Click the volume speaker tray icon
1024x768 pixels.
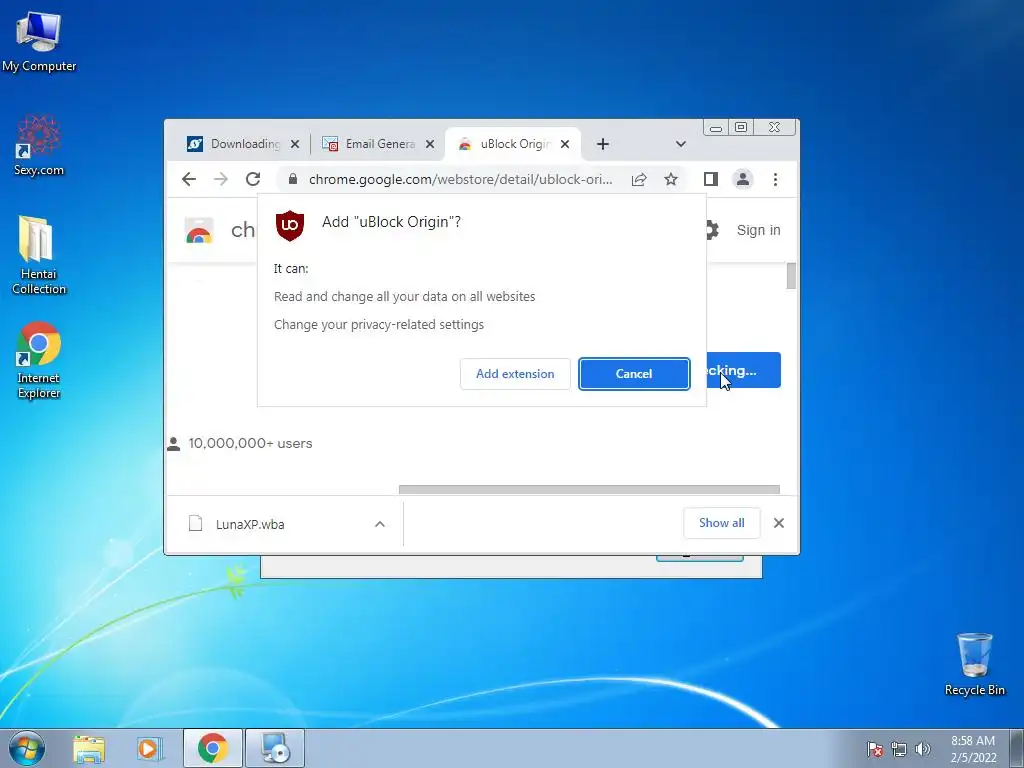pos(923,749)
